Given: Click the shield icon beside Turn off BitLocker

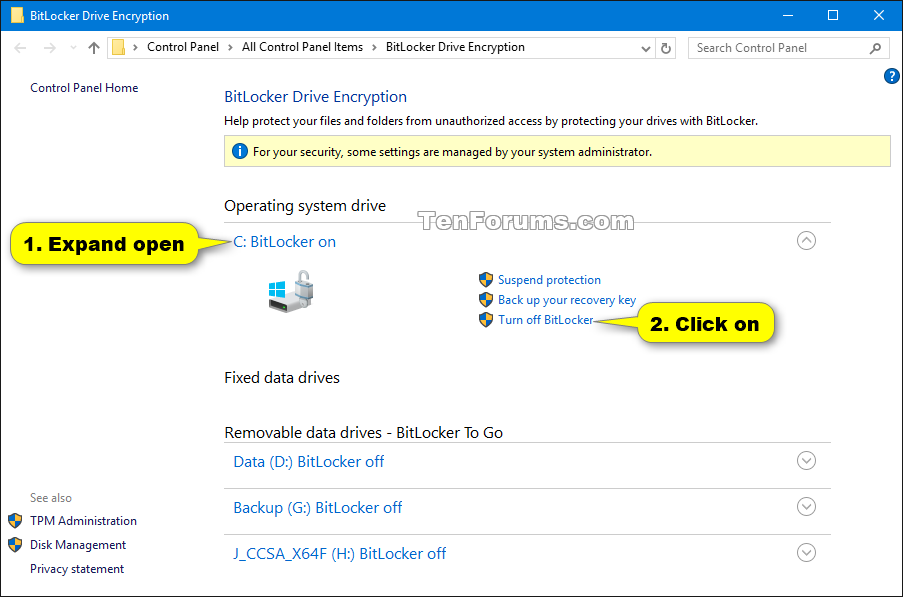Looking at the screenshot, I should [486, 320].
